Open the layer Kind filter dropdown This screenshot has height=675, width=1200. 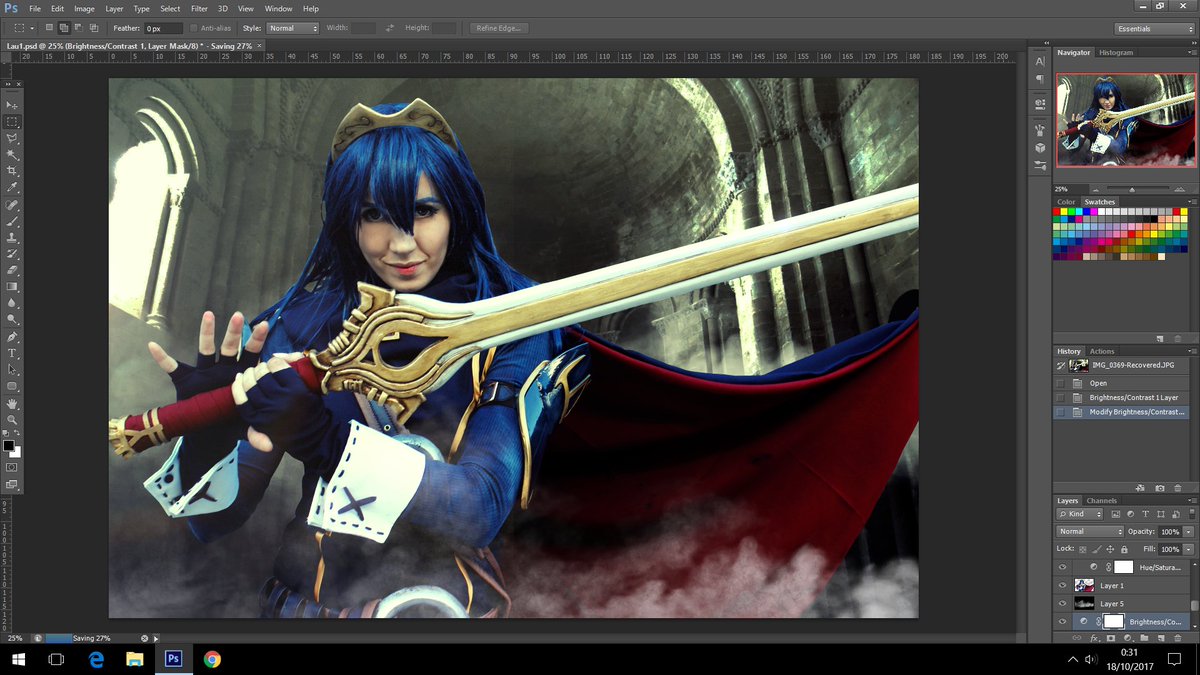1080,514
